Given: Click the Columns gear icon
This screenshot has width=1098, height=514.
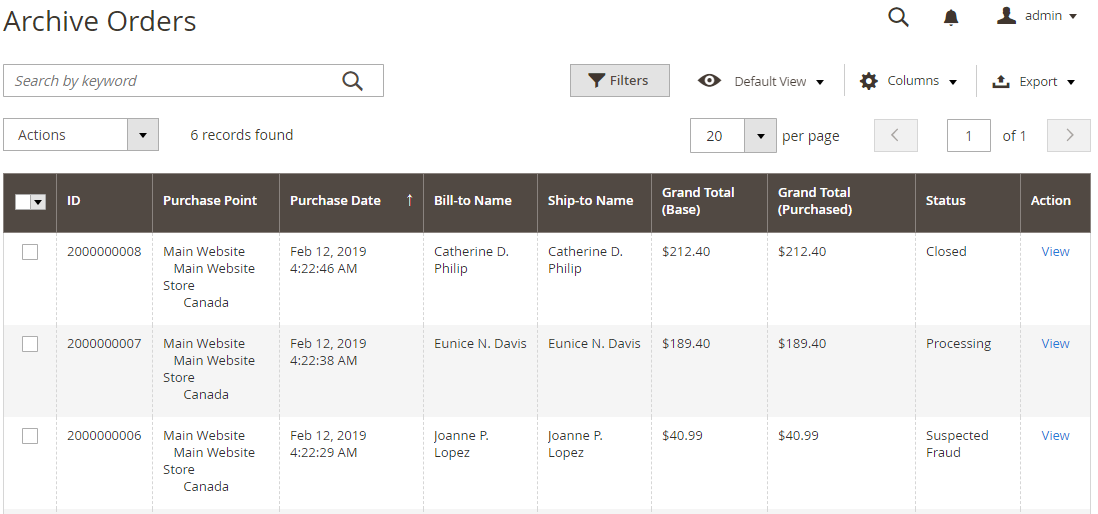Looking at the screenshot, I should [869, 81].
